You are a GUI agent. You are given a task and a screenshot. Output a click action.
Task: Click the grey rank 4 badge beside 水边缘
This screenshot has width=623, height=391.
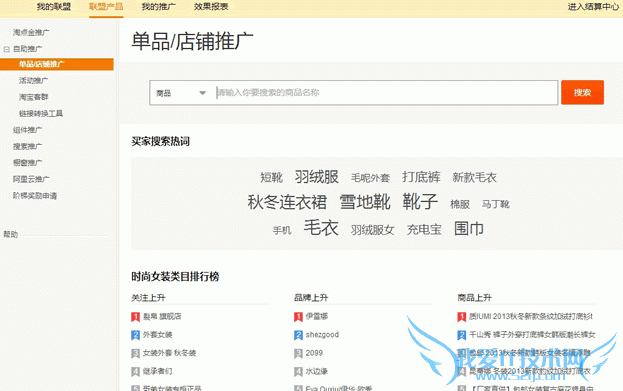[298, 372]
